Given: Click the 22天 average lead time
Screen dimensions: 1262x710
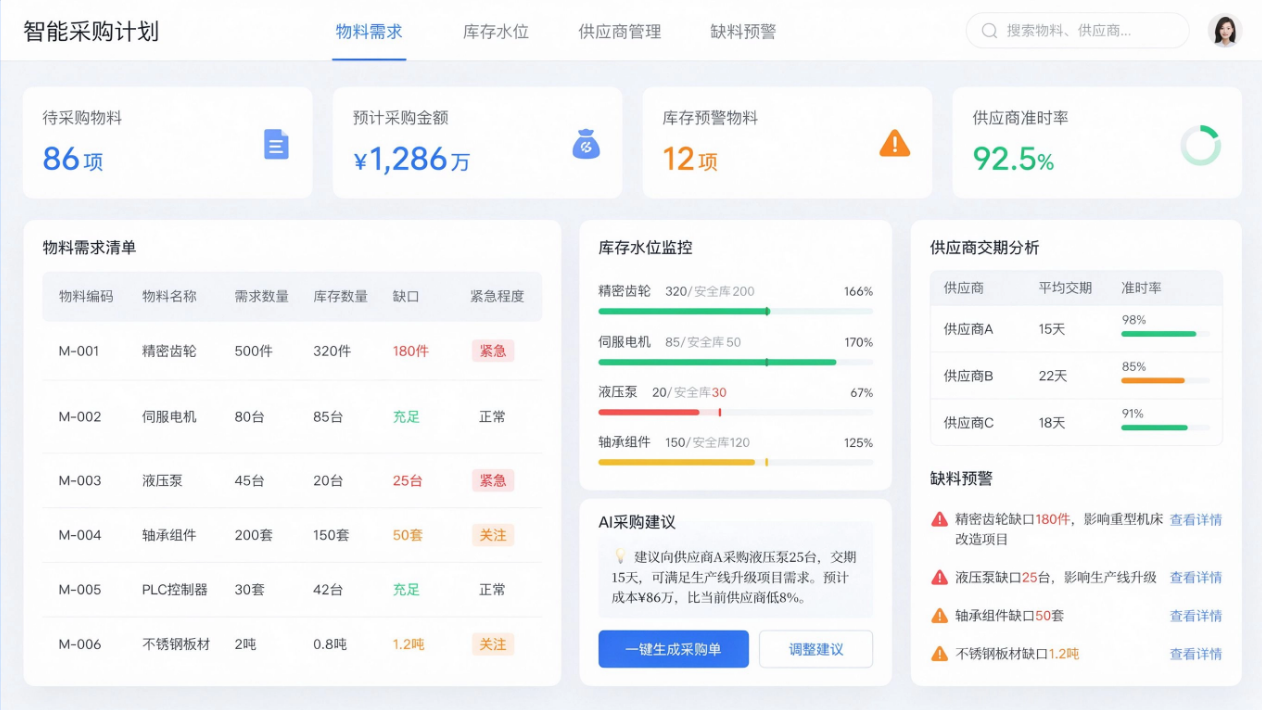Looking at the screenshot, I should pyautogui.click(x=1053, y=376).
